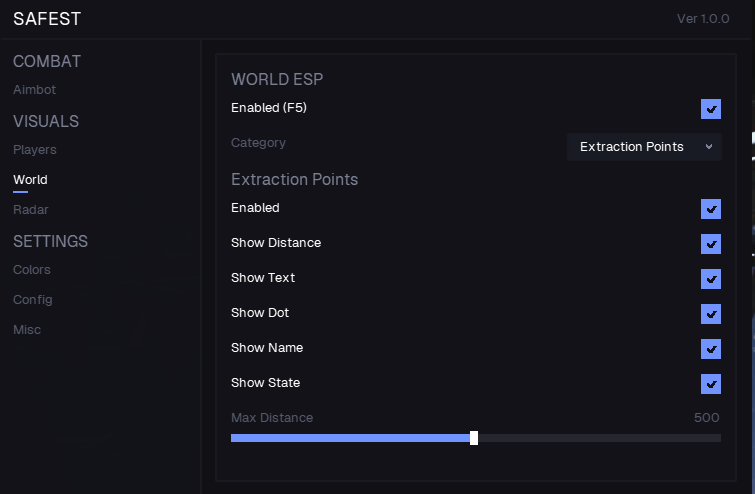Disable the Extraction Points Enabled checkbox
The width and height of the screenshot is (755, 494).
[711, 209]
